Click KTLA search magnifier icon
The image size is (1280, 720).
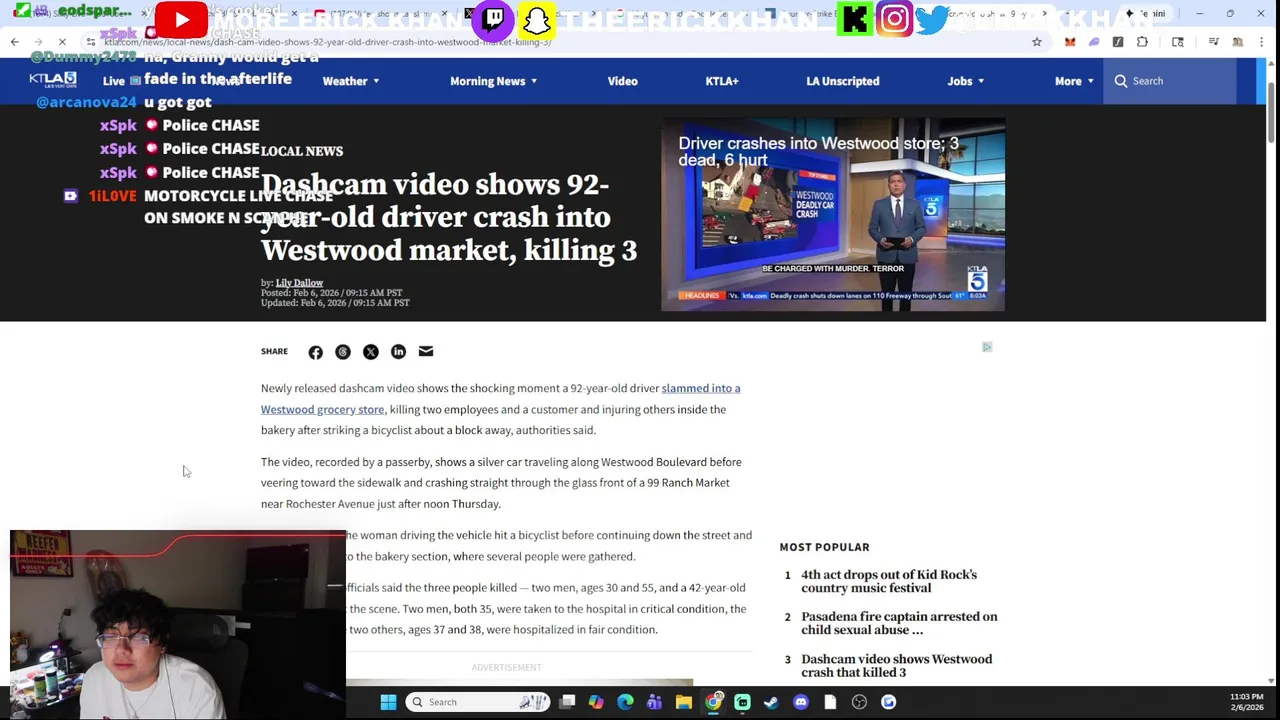(1121, 81)
